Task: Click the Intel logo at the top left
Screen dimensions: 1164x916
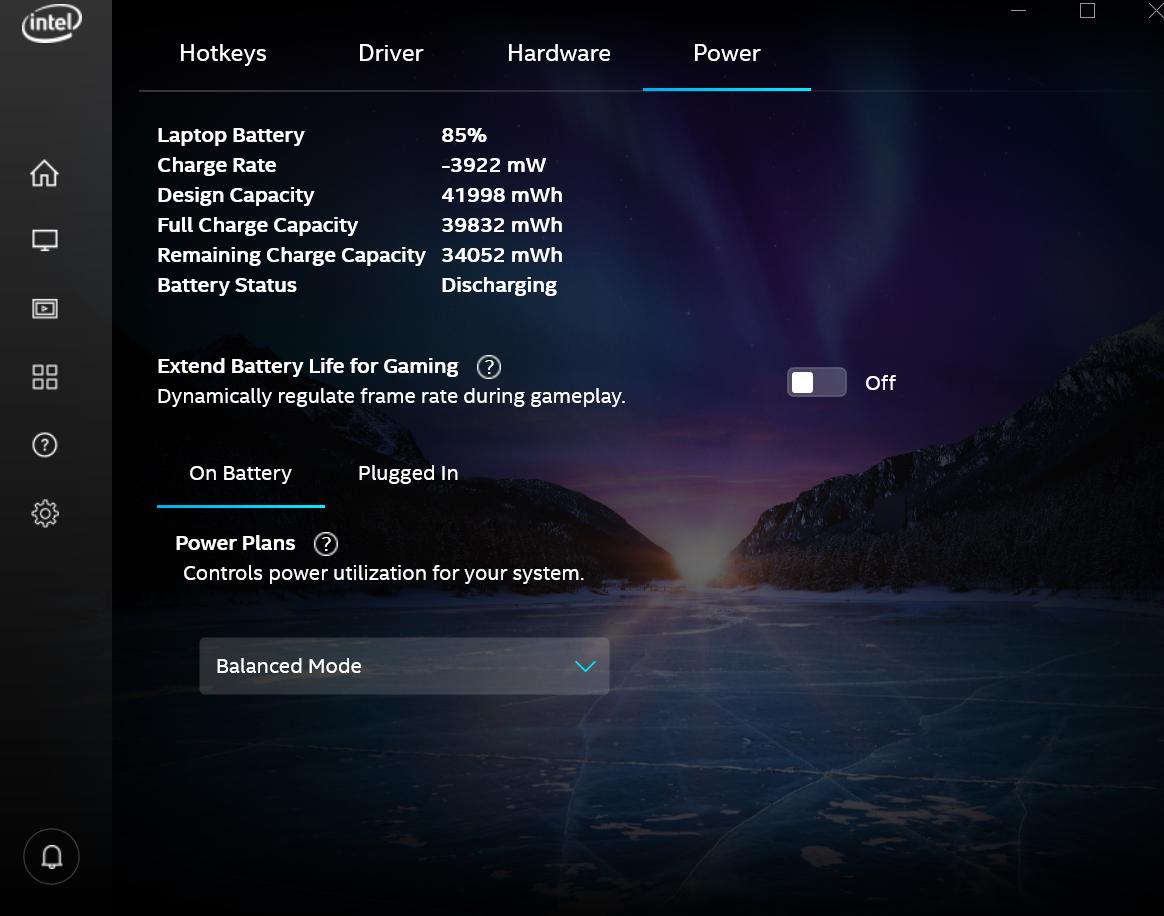Action: pyautogui.click(x=51, y=23)
